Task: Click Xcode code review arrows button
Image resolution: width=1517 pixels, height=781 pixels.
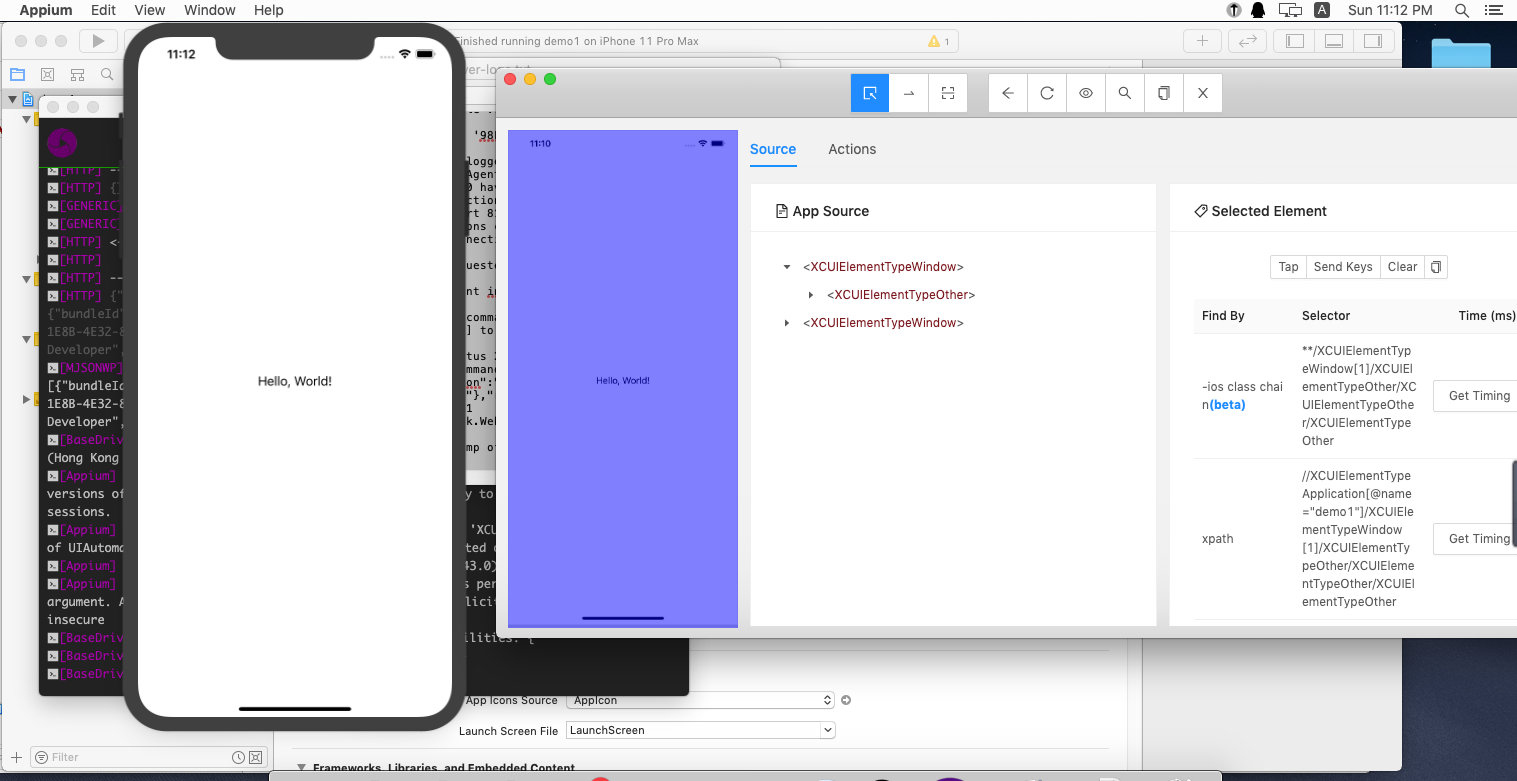Action: pos(1247,41)
